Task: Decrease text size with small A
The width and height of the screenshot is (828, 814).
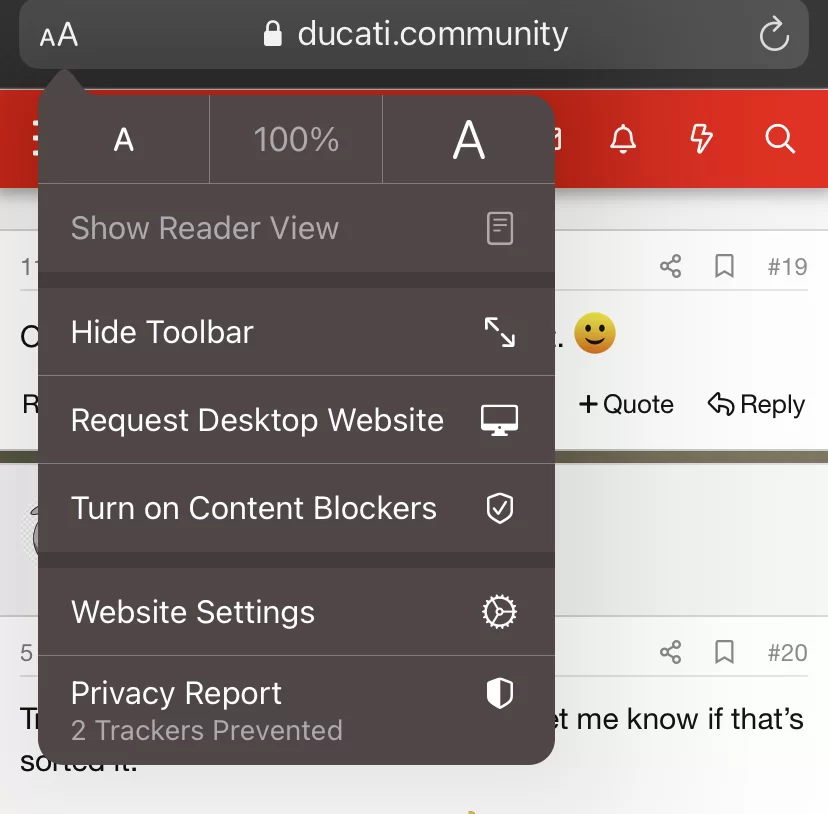Action: point(124,140)
